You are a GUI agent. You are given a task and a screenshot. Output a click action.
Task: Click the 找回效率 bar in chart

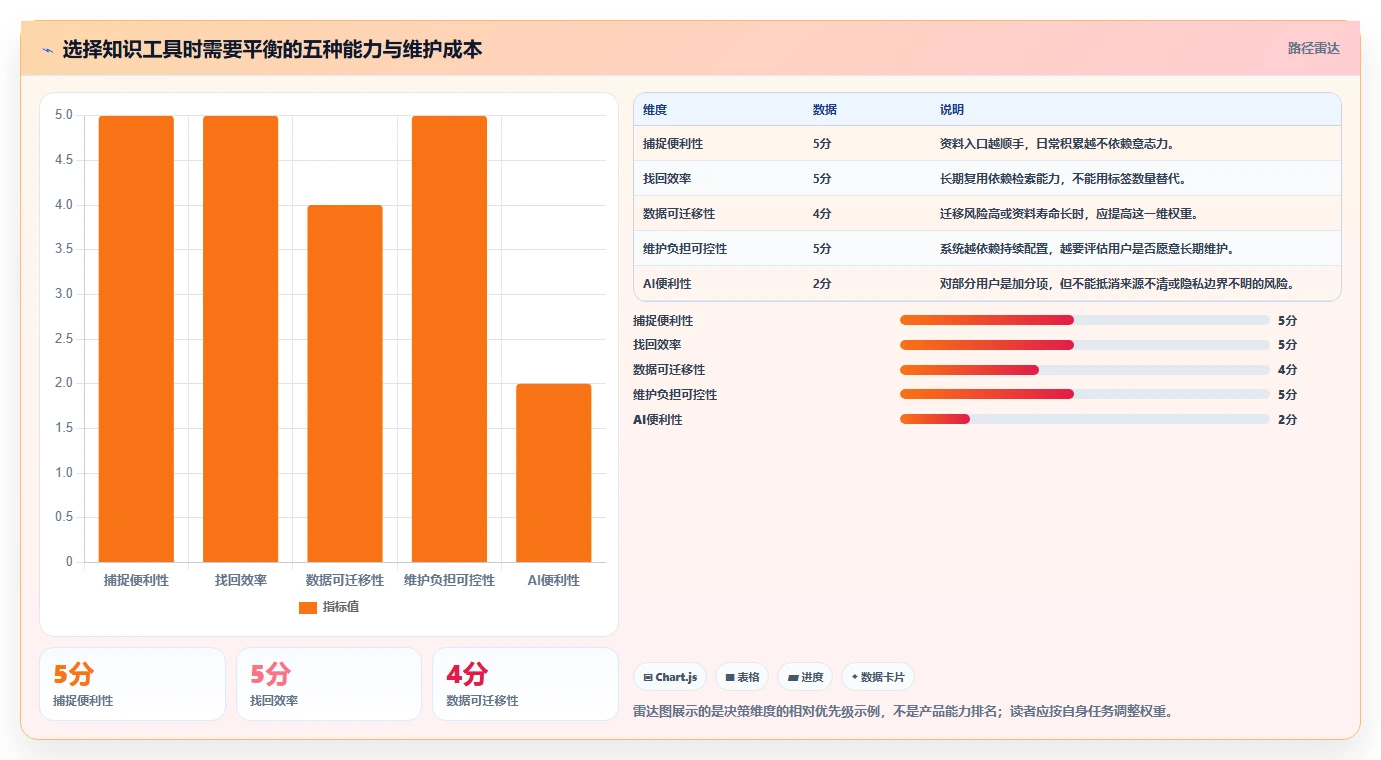tap(240, 339)
